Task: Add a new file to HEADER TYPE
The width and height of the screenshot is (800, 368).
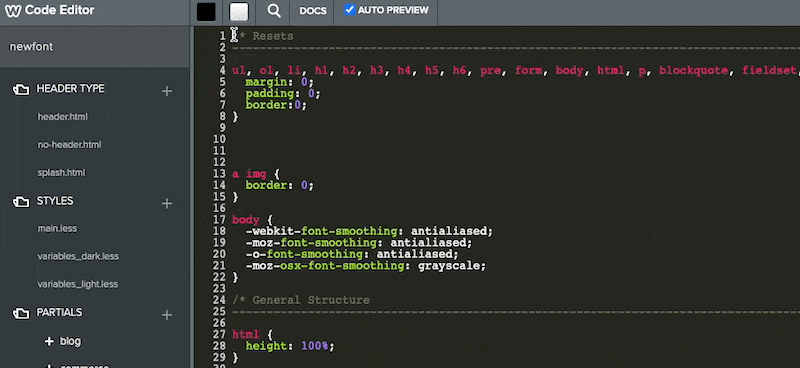Action: click(167, 91)
